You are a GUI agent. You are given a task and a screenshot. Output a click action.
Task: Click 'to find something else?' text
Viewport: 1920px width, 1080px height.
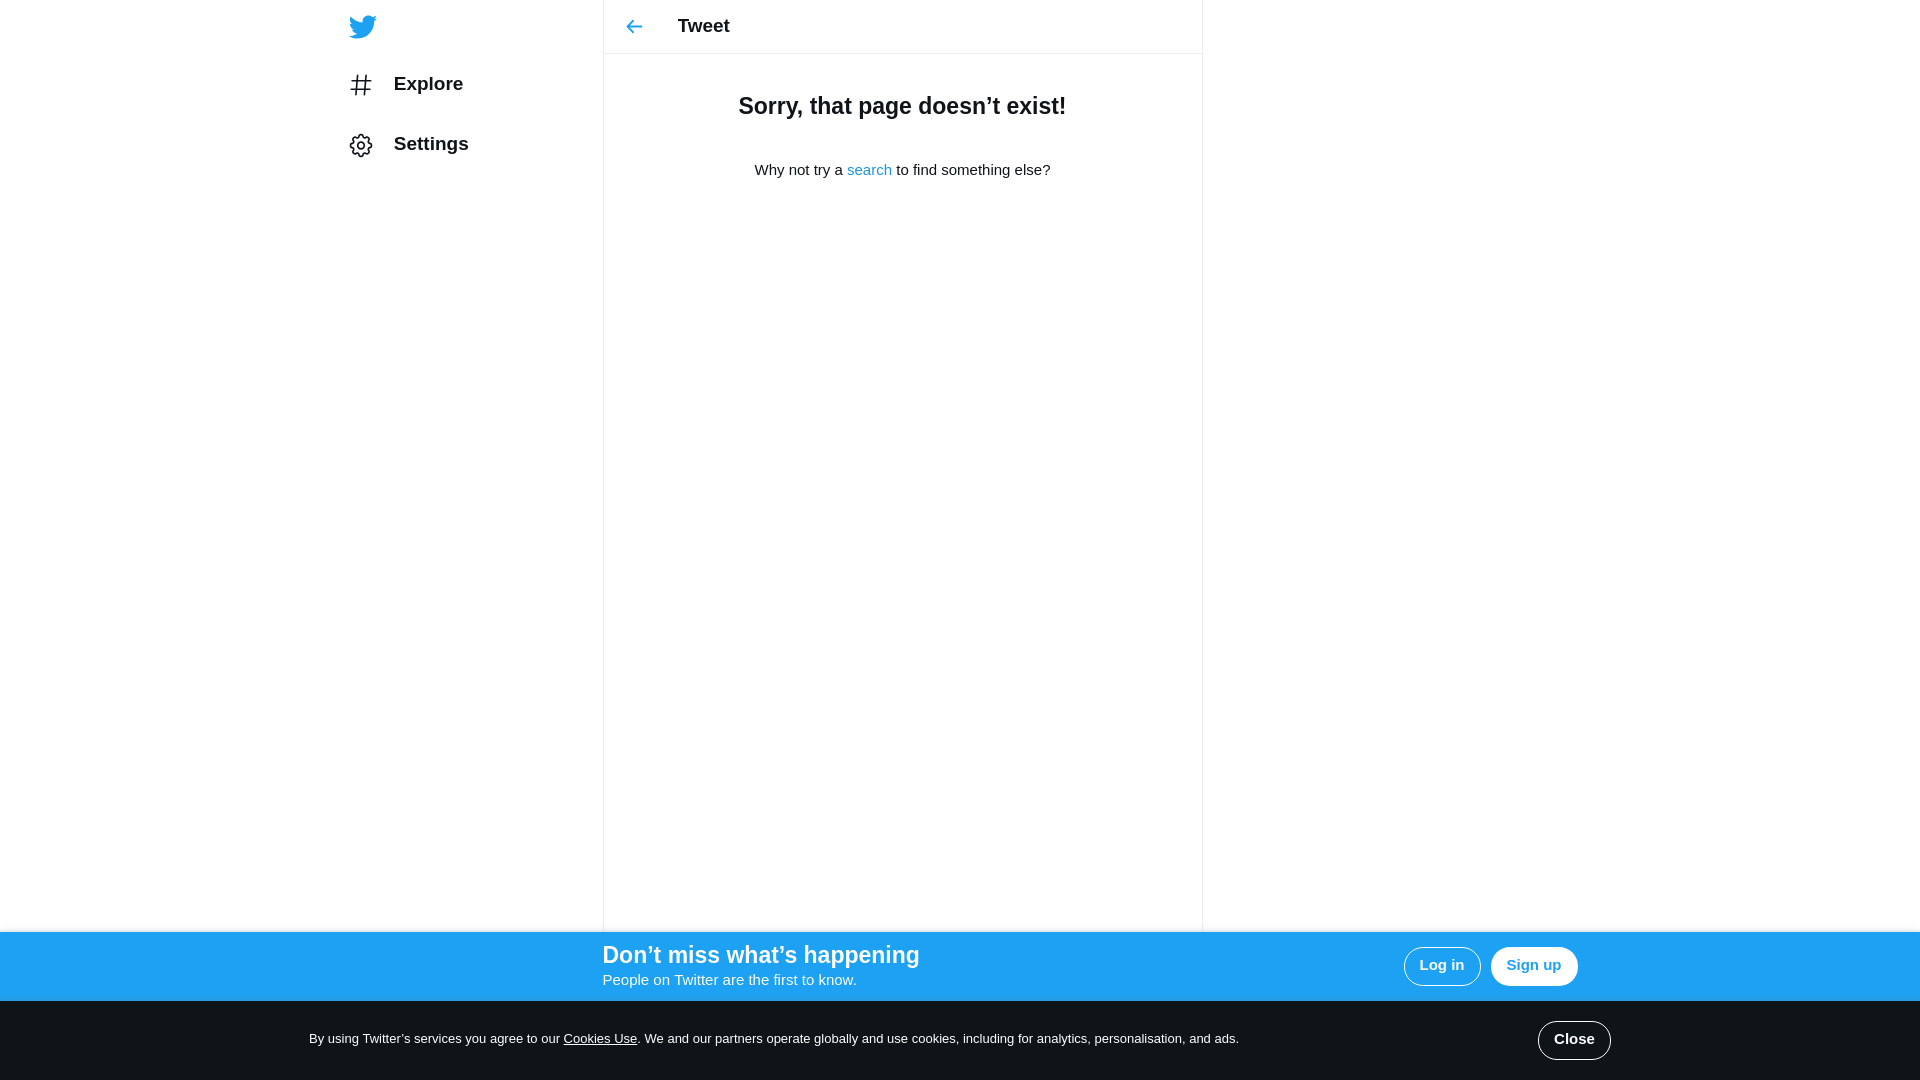(x=972, y=170)
